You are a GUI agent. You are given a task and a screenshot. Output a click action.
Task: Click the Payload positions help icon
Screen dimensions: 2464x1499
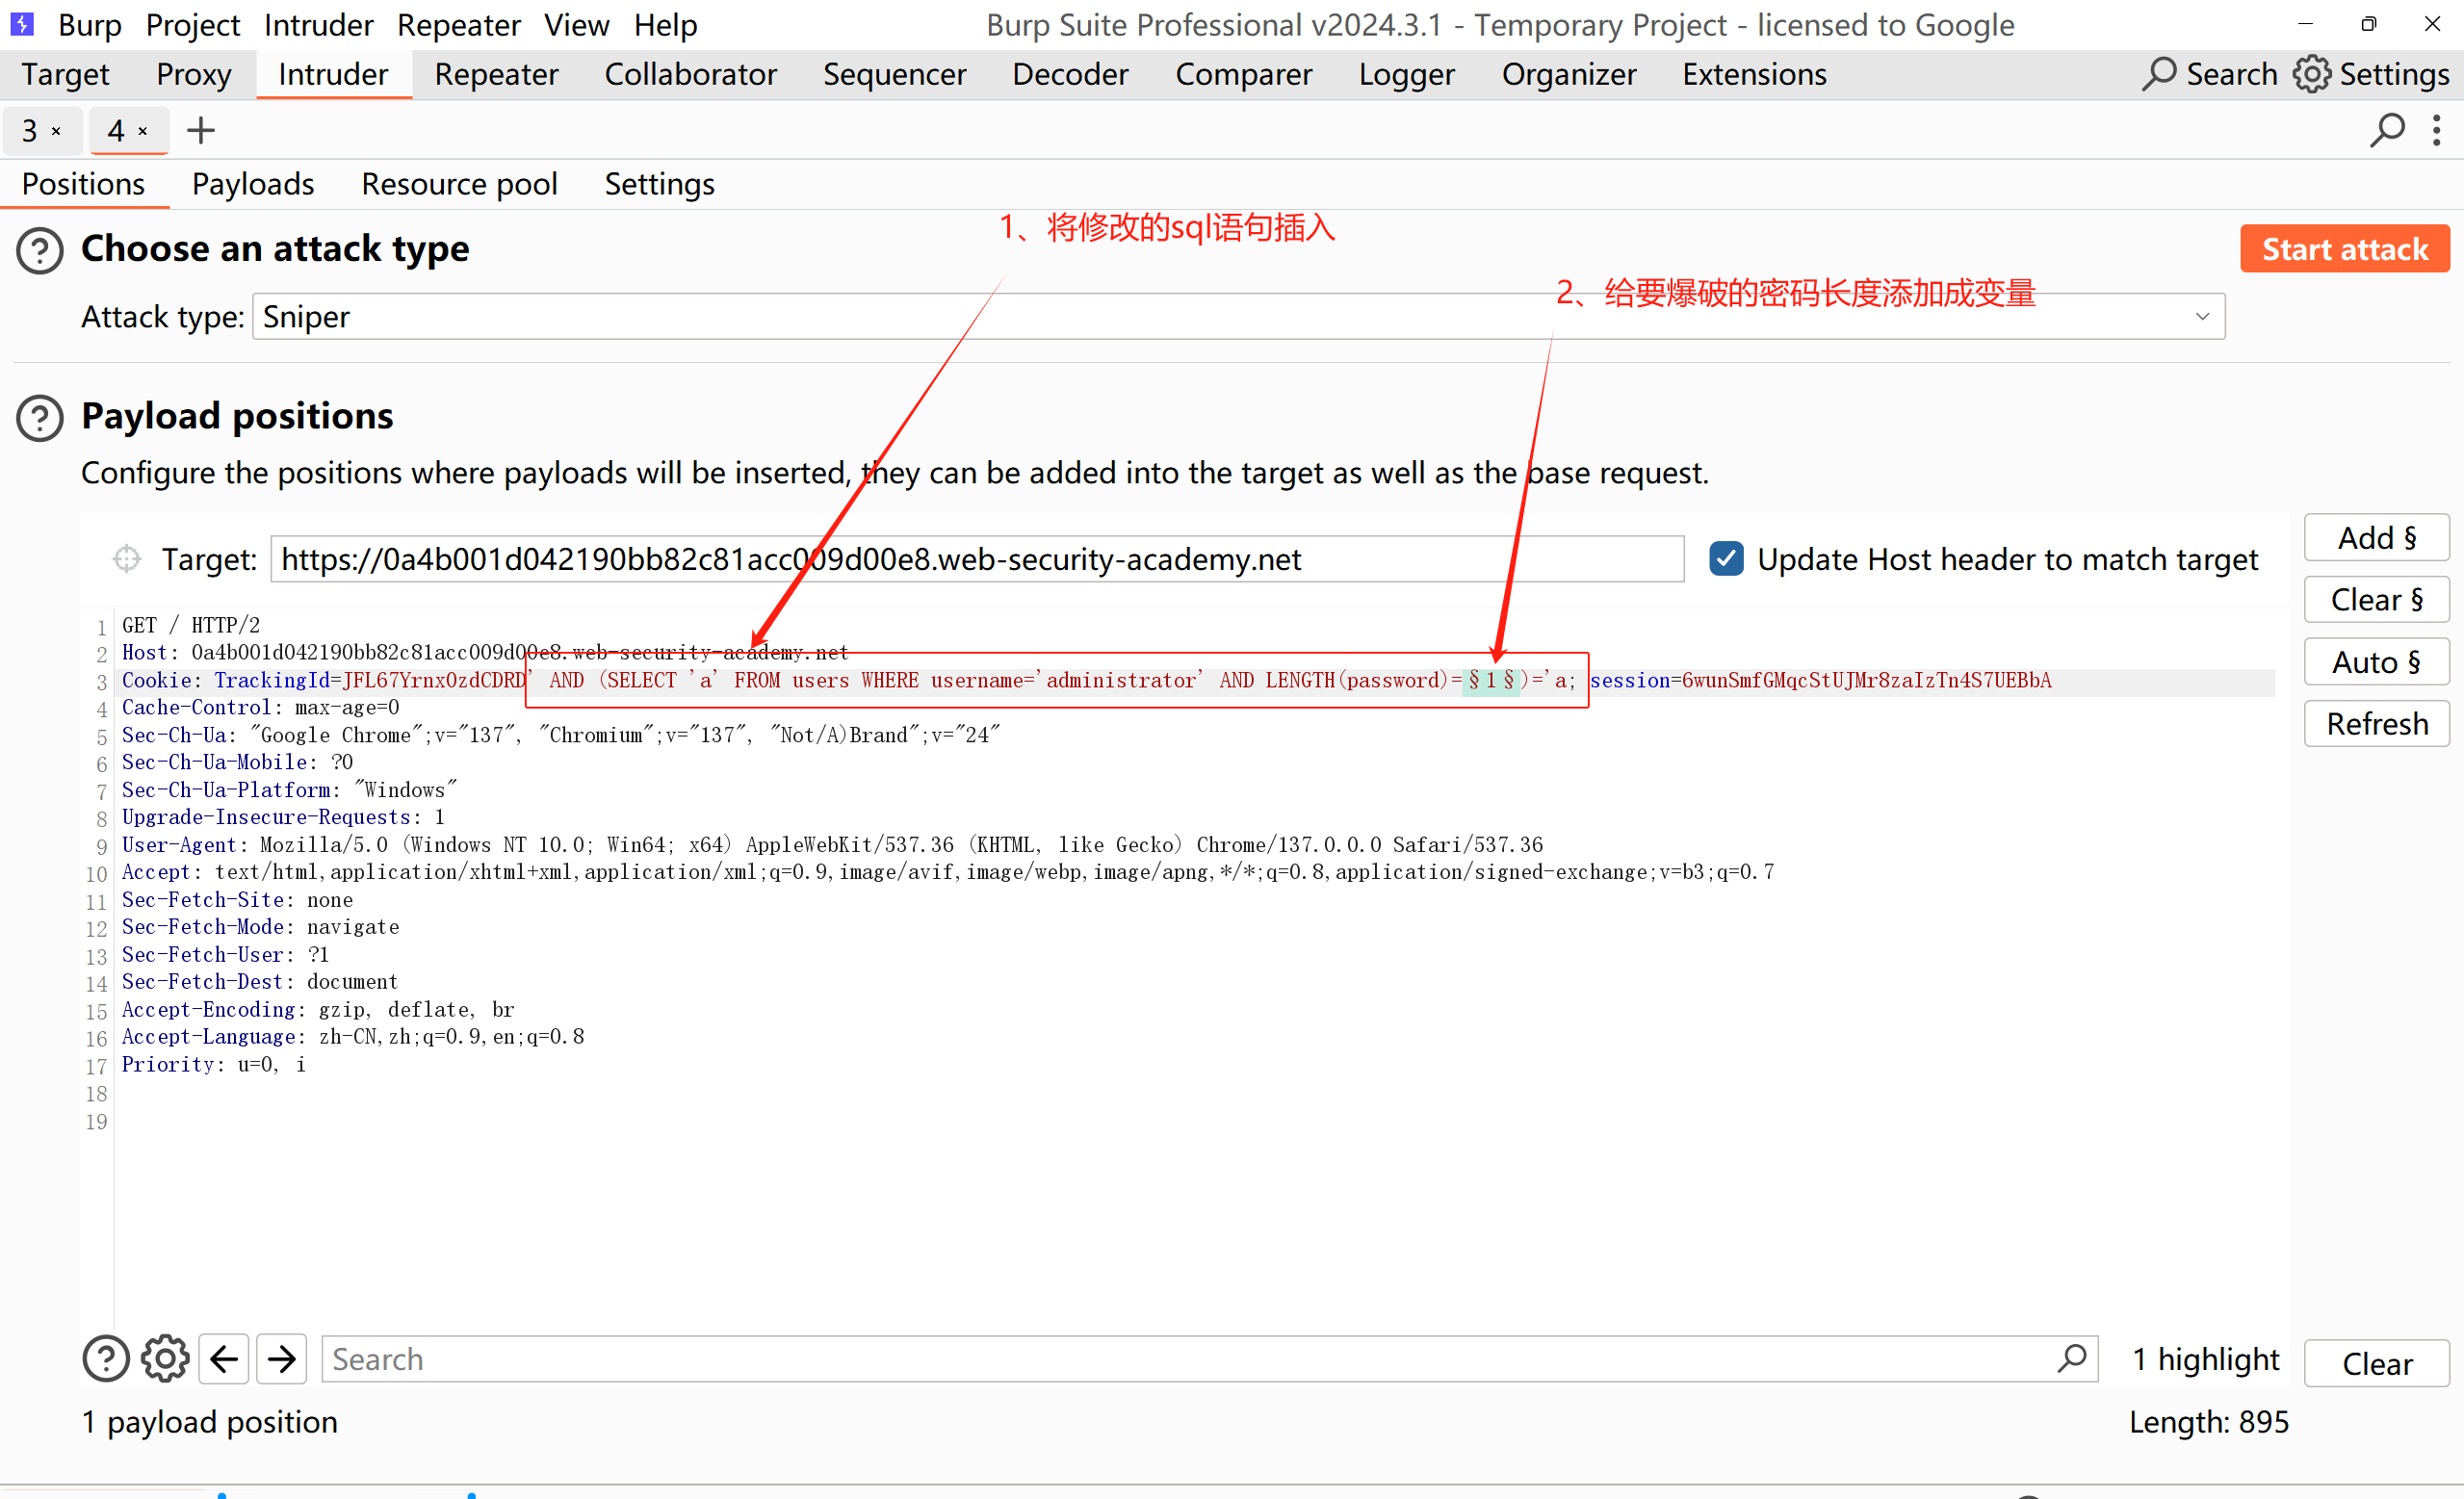tap(40, 418)
